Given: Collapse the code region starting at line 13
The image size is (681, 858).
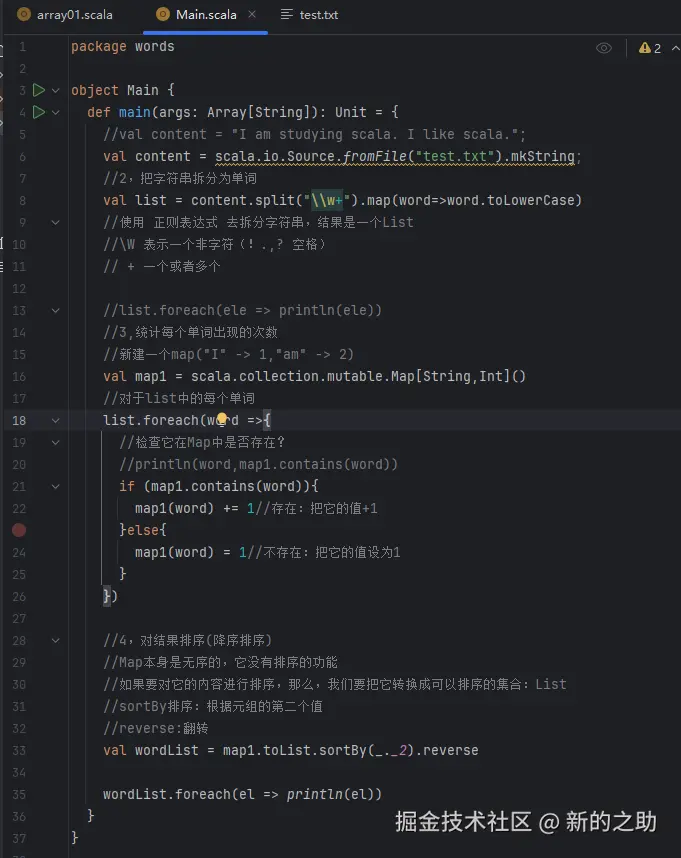Looking at the screenshot, I should click(55, 310).
